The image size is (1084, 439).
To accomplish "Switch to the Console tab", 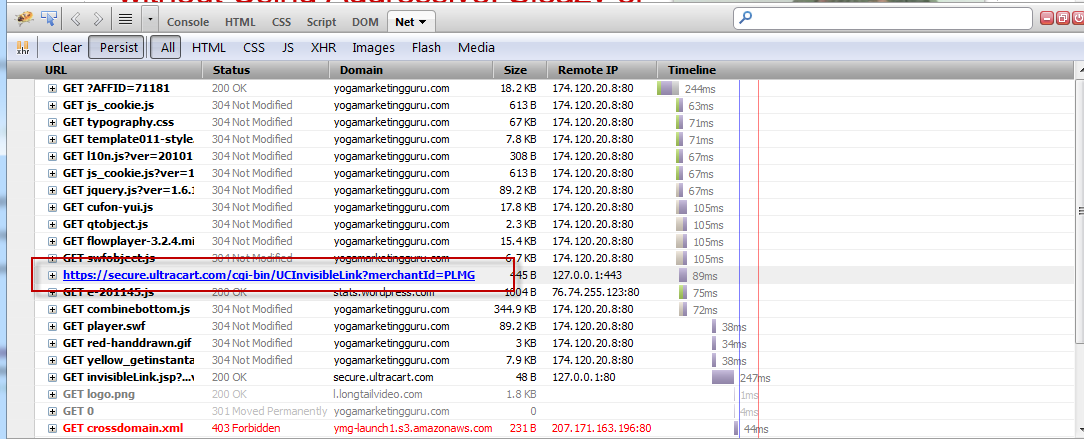I will 188,22.
